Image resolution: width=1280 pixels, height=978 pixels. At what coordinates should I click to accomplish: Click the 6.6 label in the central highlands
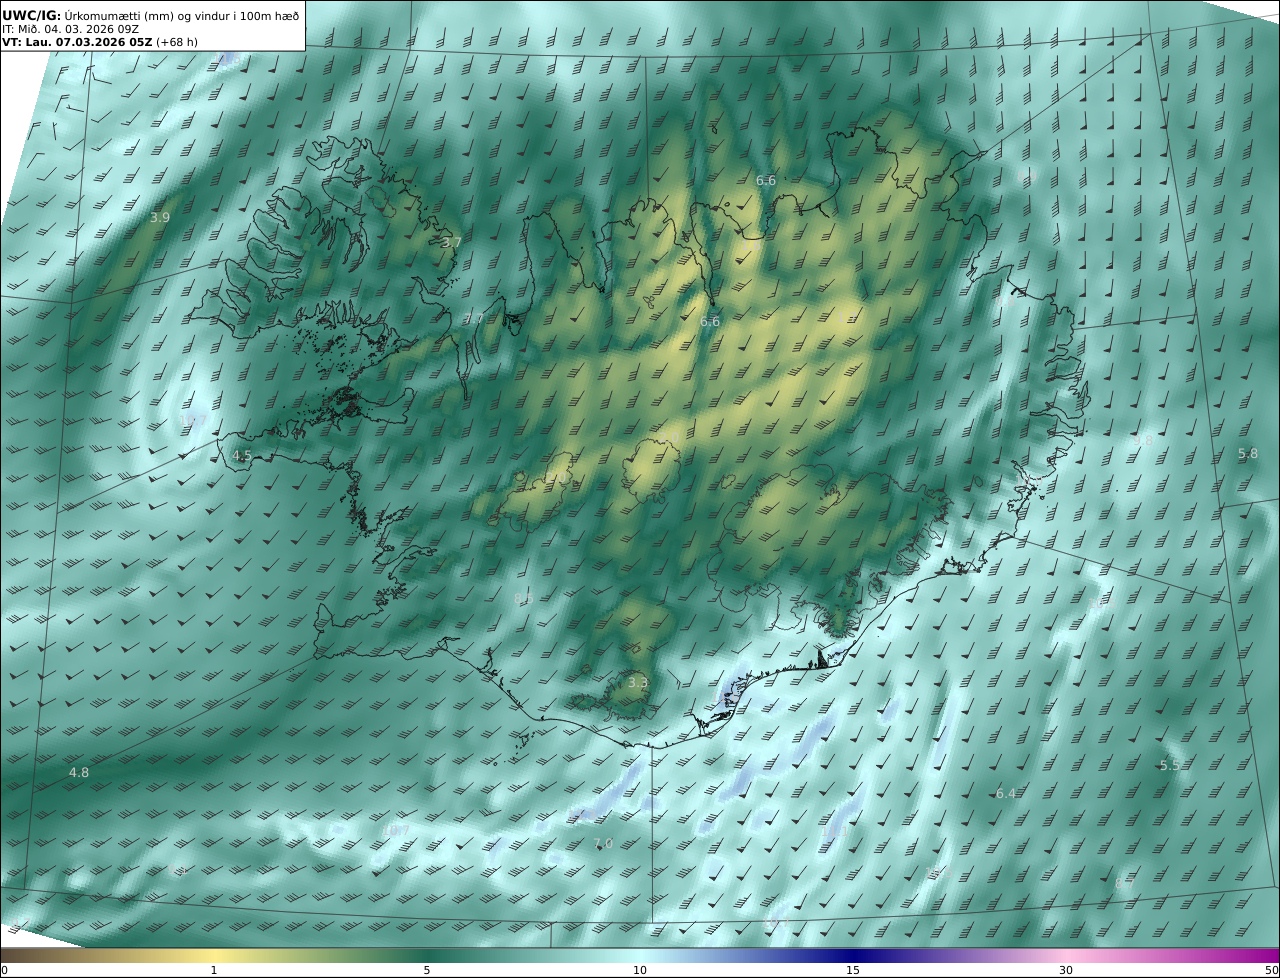pyautogui.click(x=710, y=321)
